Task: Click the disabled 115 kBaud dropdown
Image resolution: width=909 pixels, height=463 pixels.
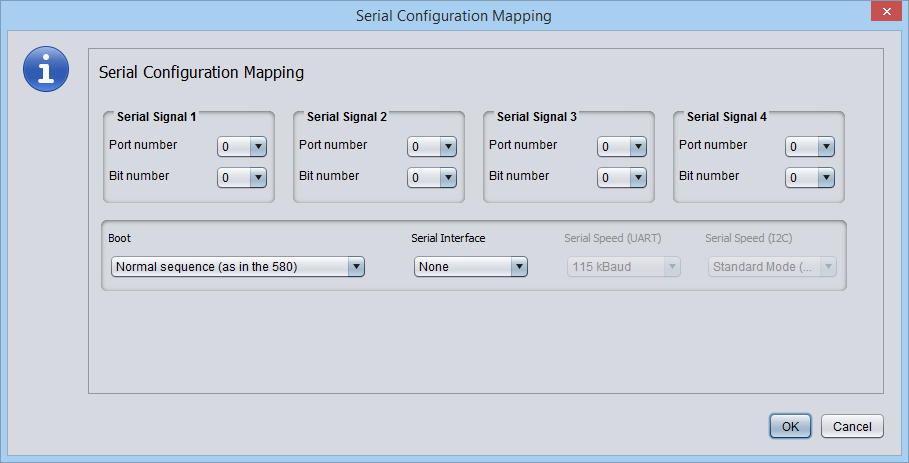Action: (624, 267)
